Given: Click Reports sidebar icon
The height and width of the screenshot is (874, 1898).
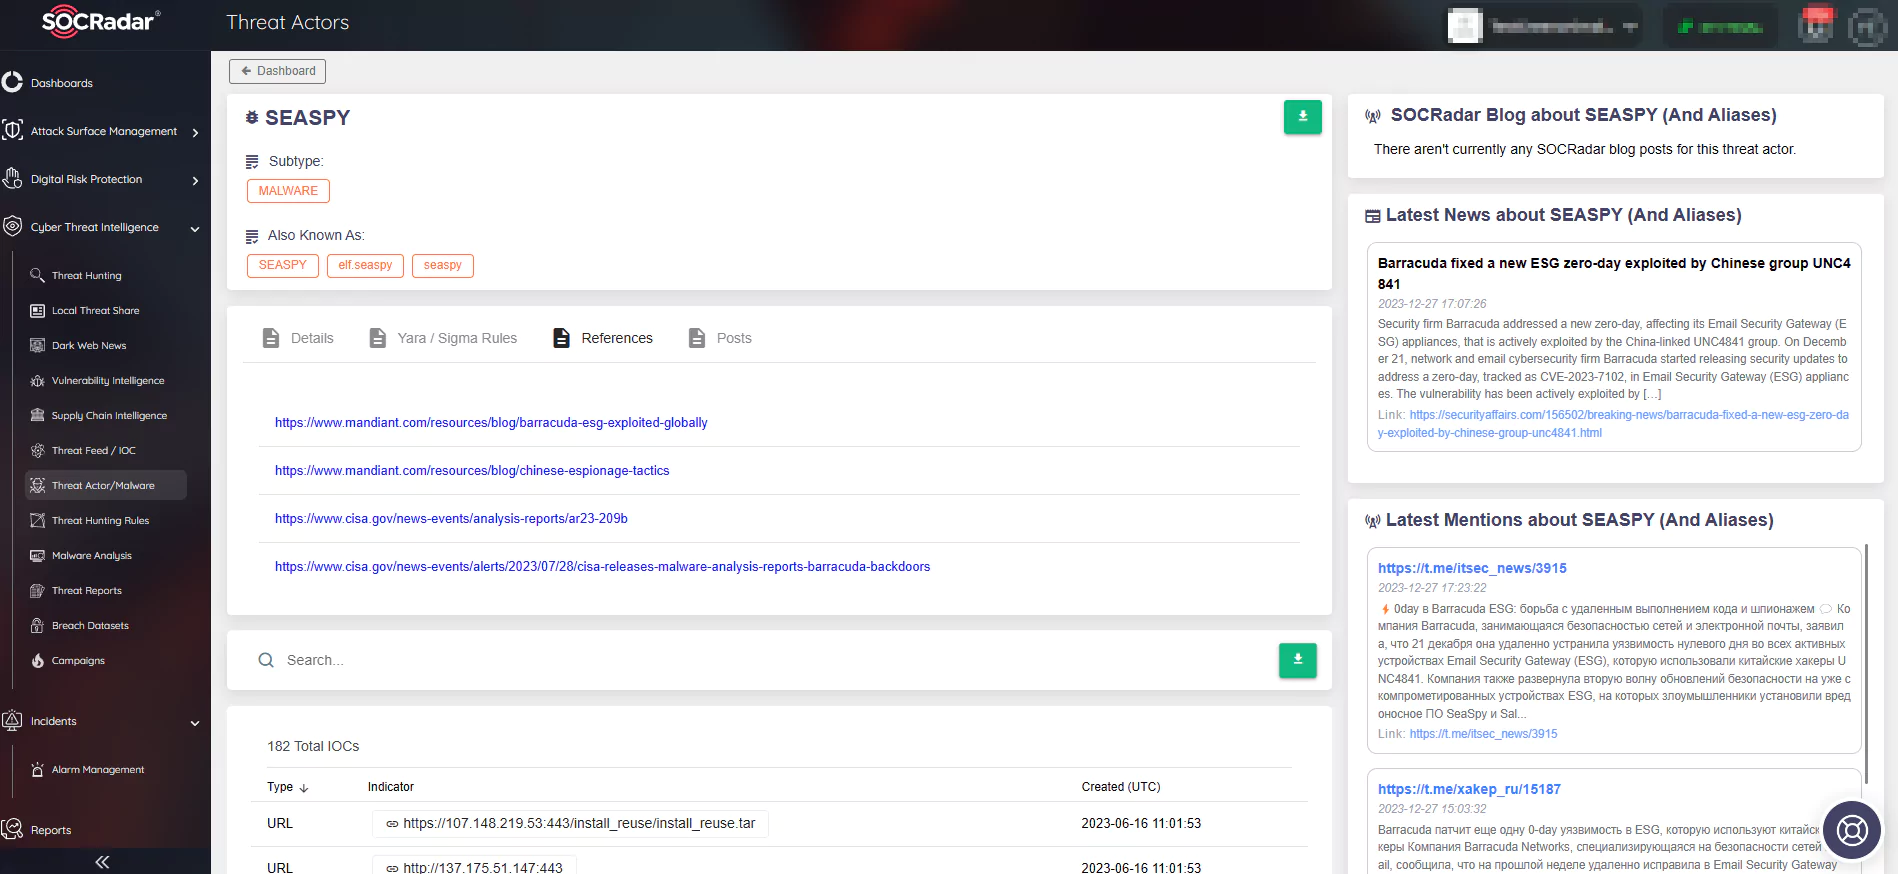Looking at the screenshot, I should [12, 829].
